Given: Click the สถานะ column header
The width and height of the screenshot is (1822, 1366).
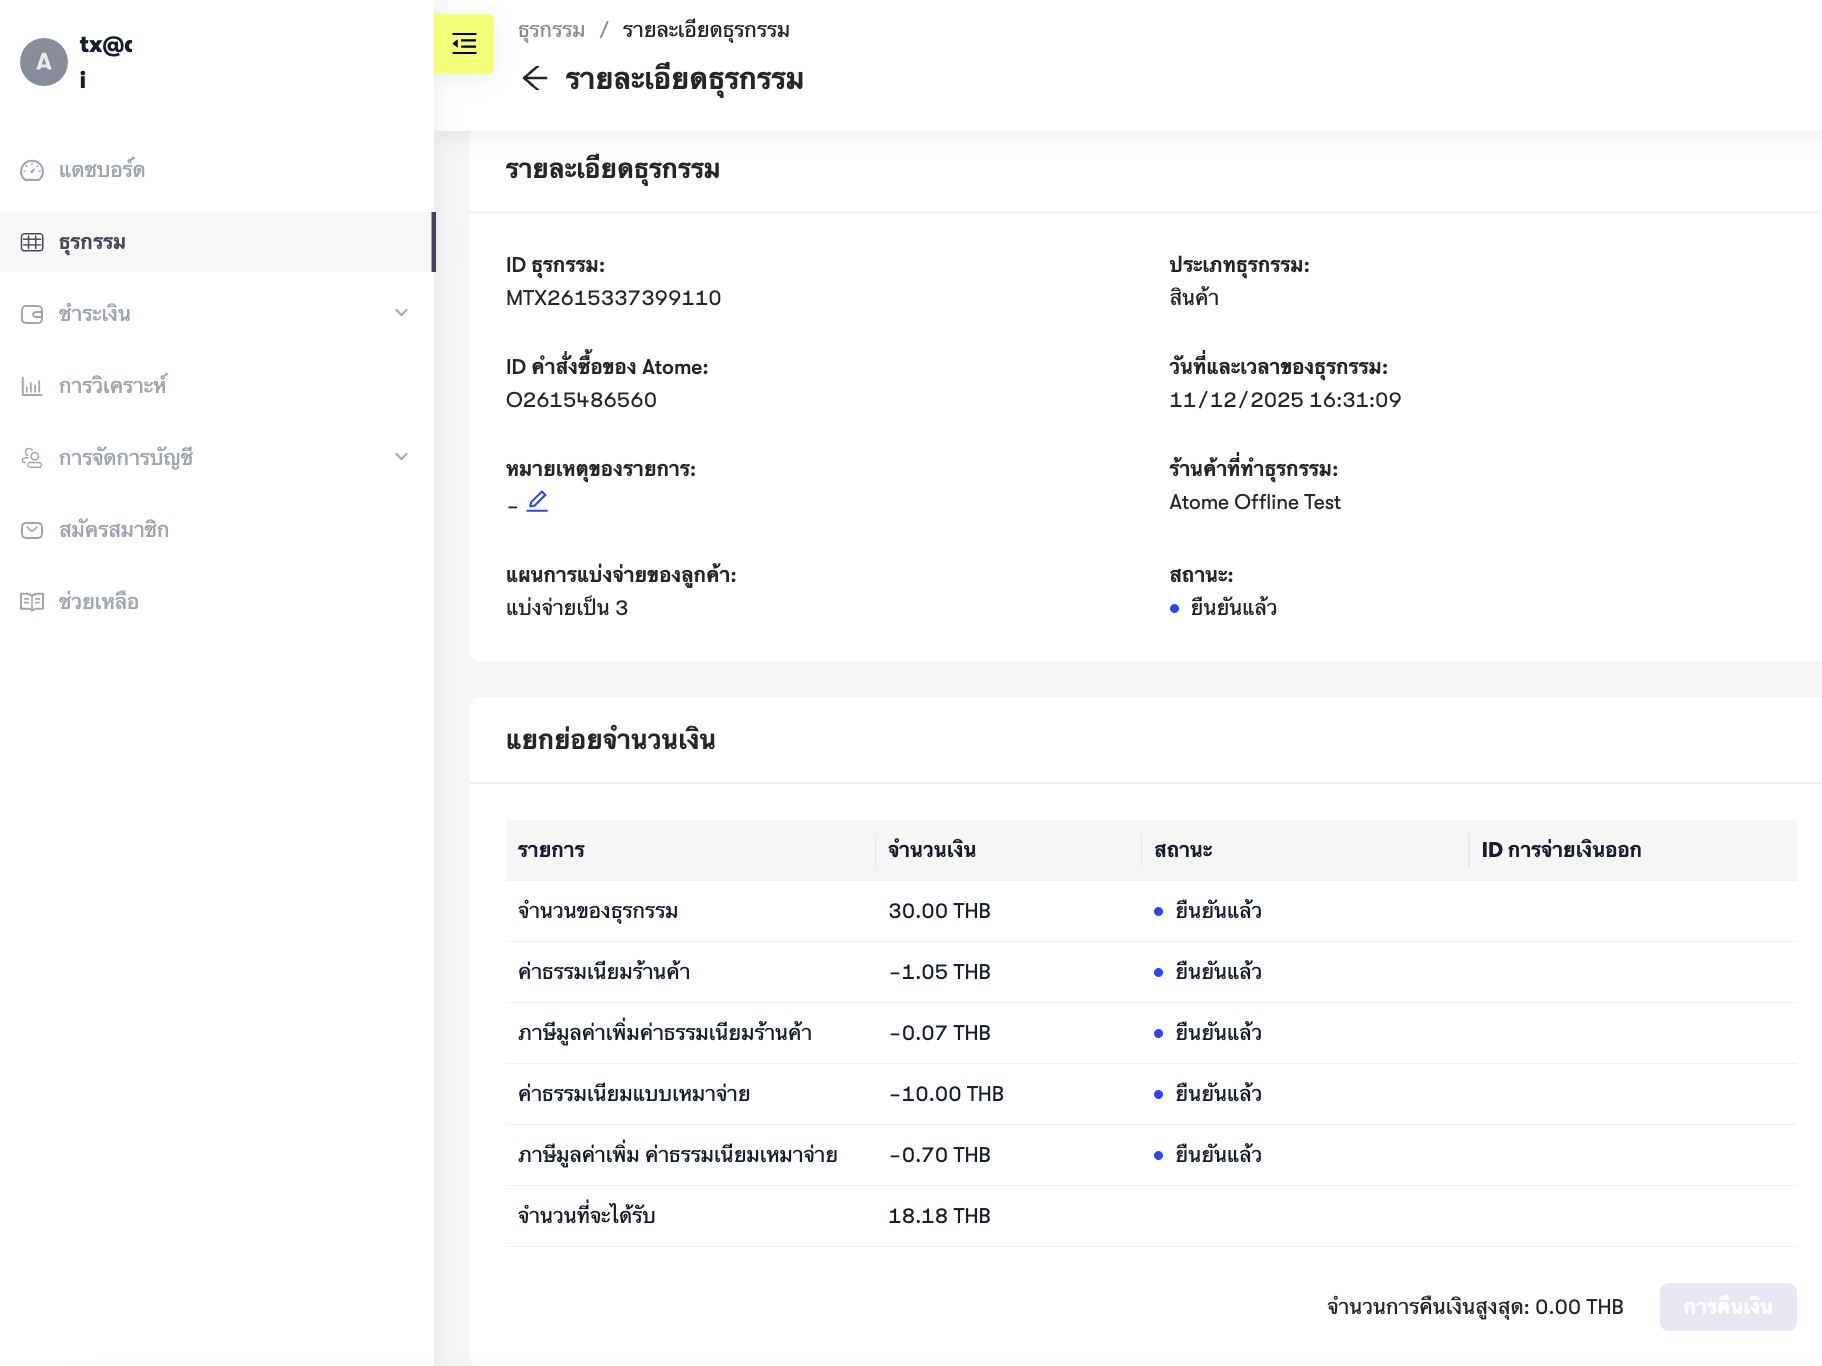Looking at the screenshot, I should 1181,850.
